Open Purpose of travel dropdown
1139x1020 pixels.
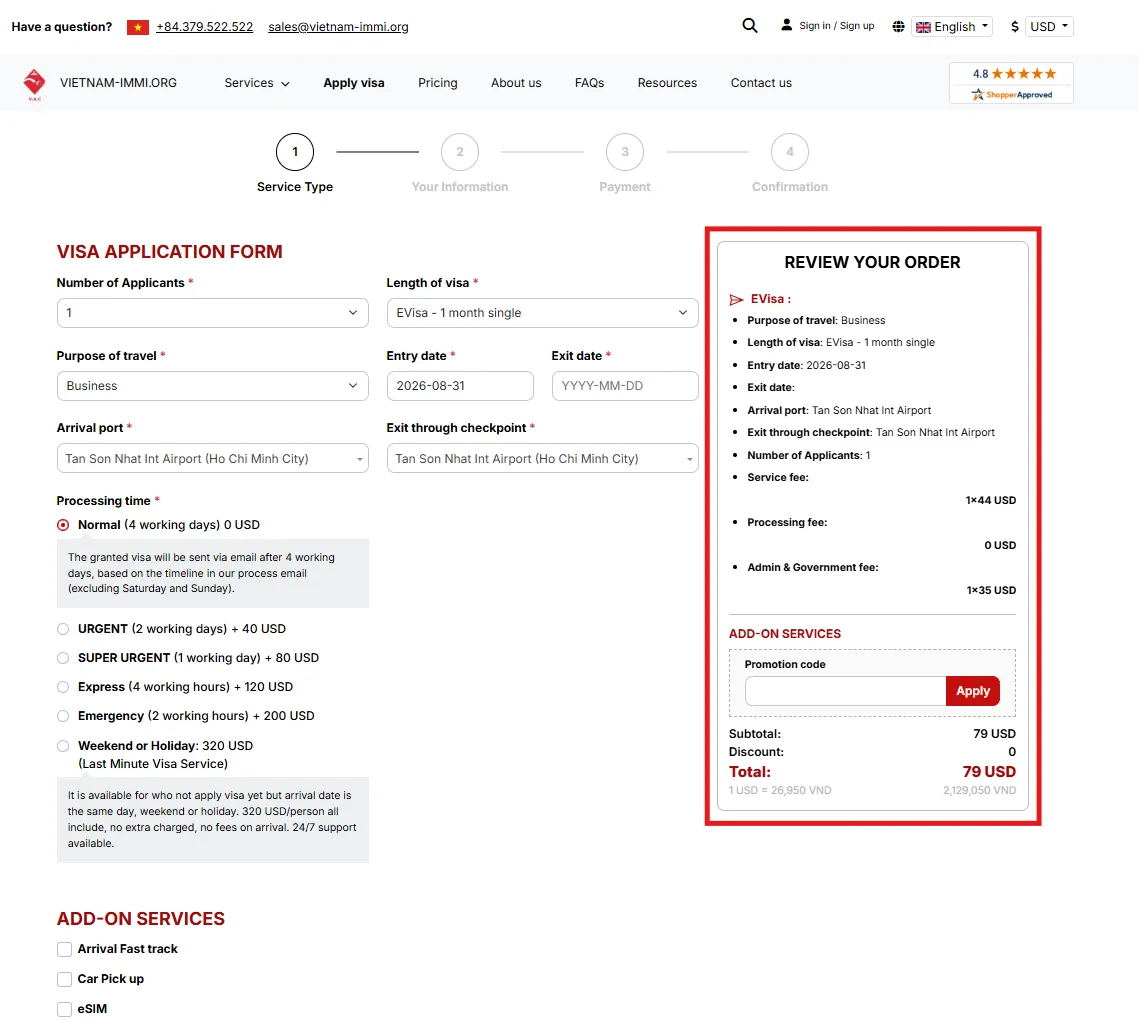coord(213,386)
